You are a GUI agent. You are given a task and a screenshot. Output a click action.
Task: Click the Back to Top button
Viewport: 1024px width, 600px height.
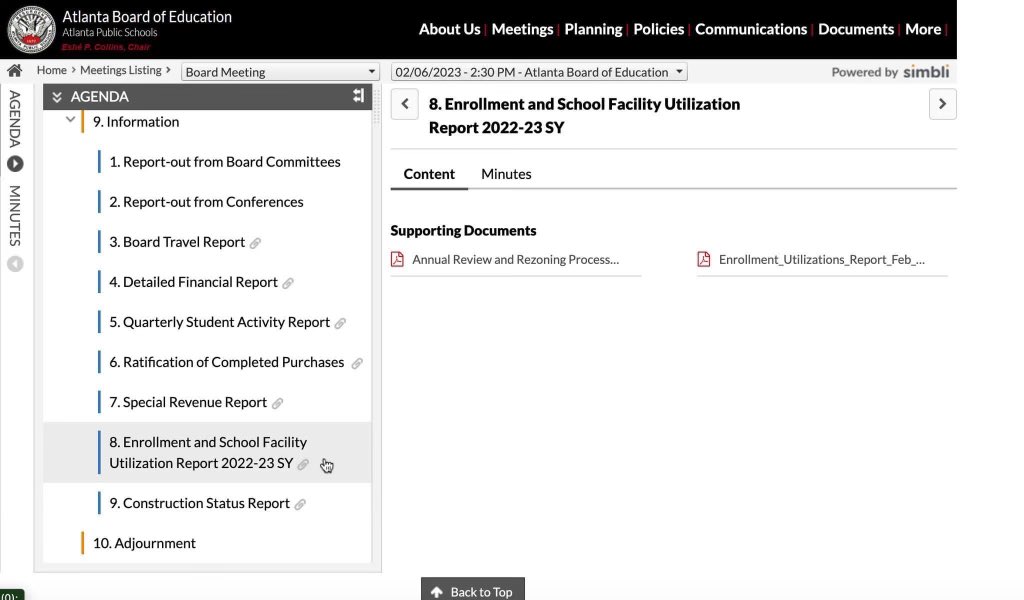[x=473, y=590]
